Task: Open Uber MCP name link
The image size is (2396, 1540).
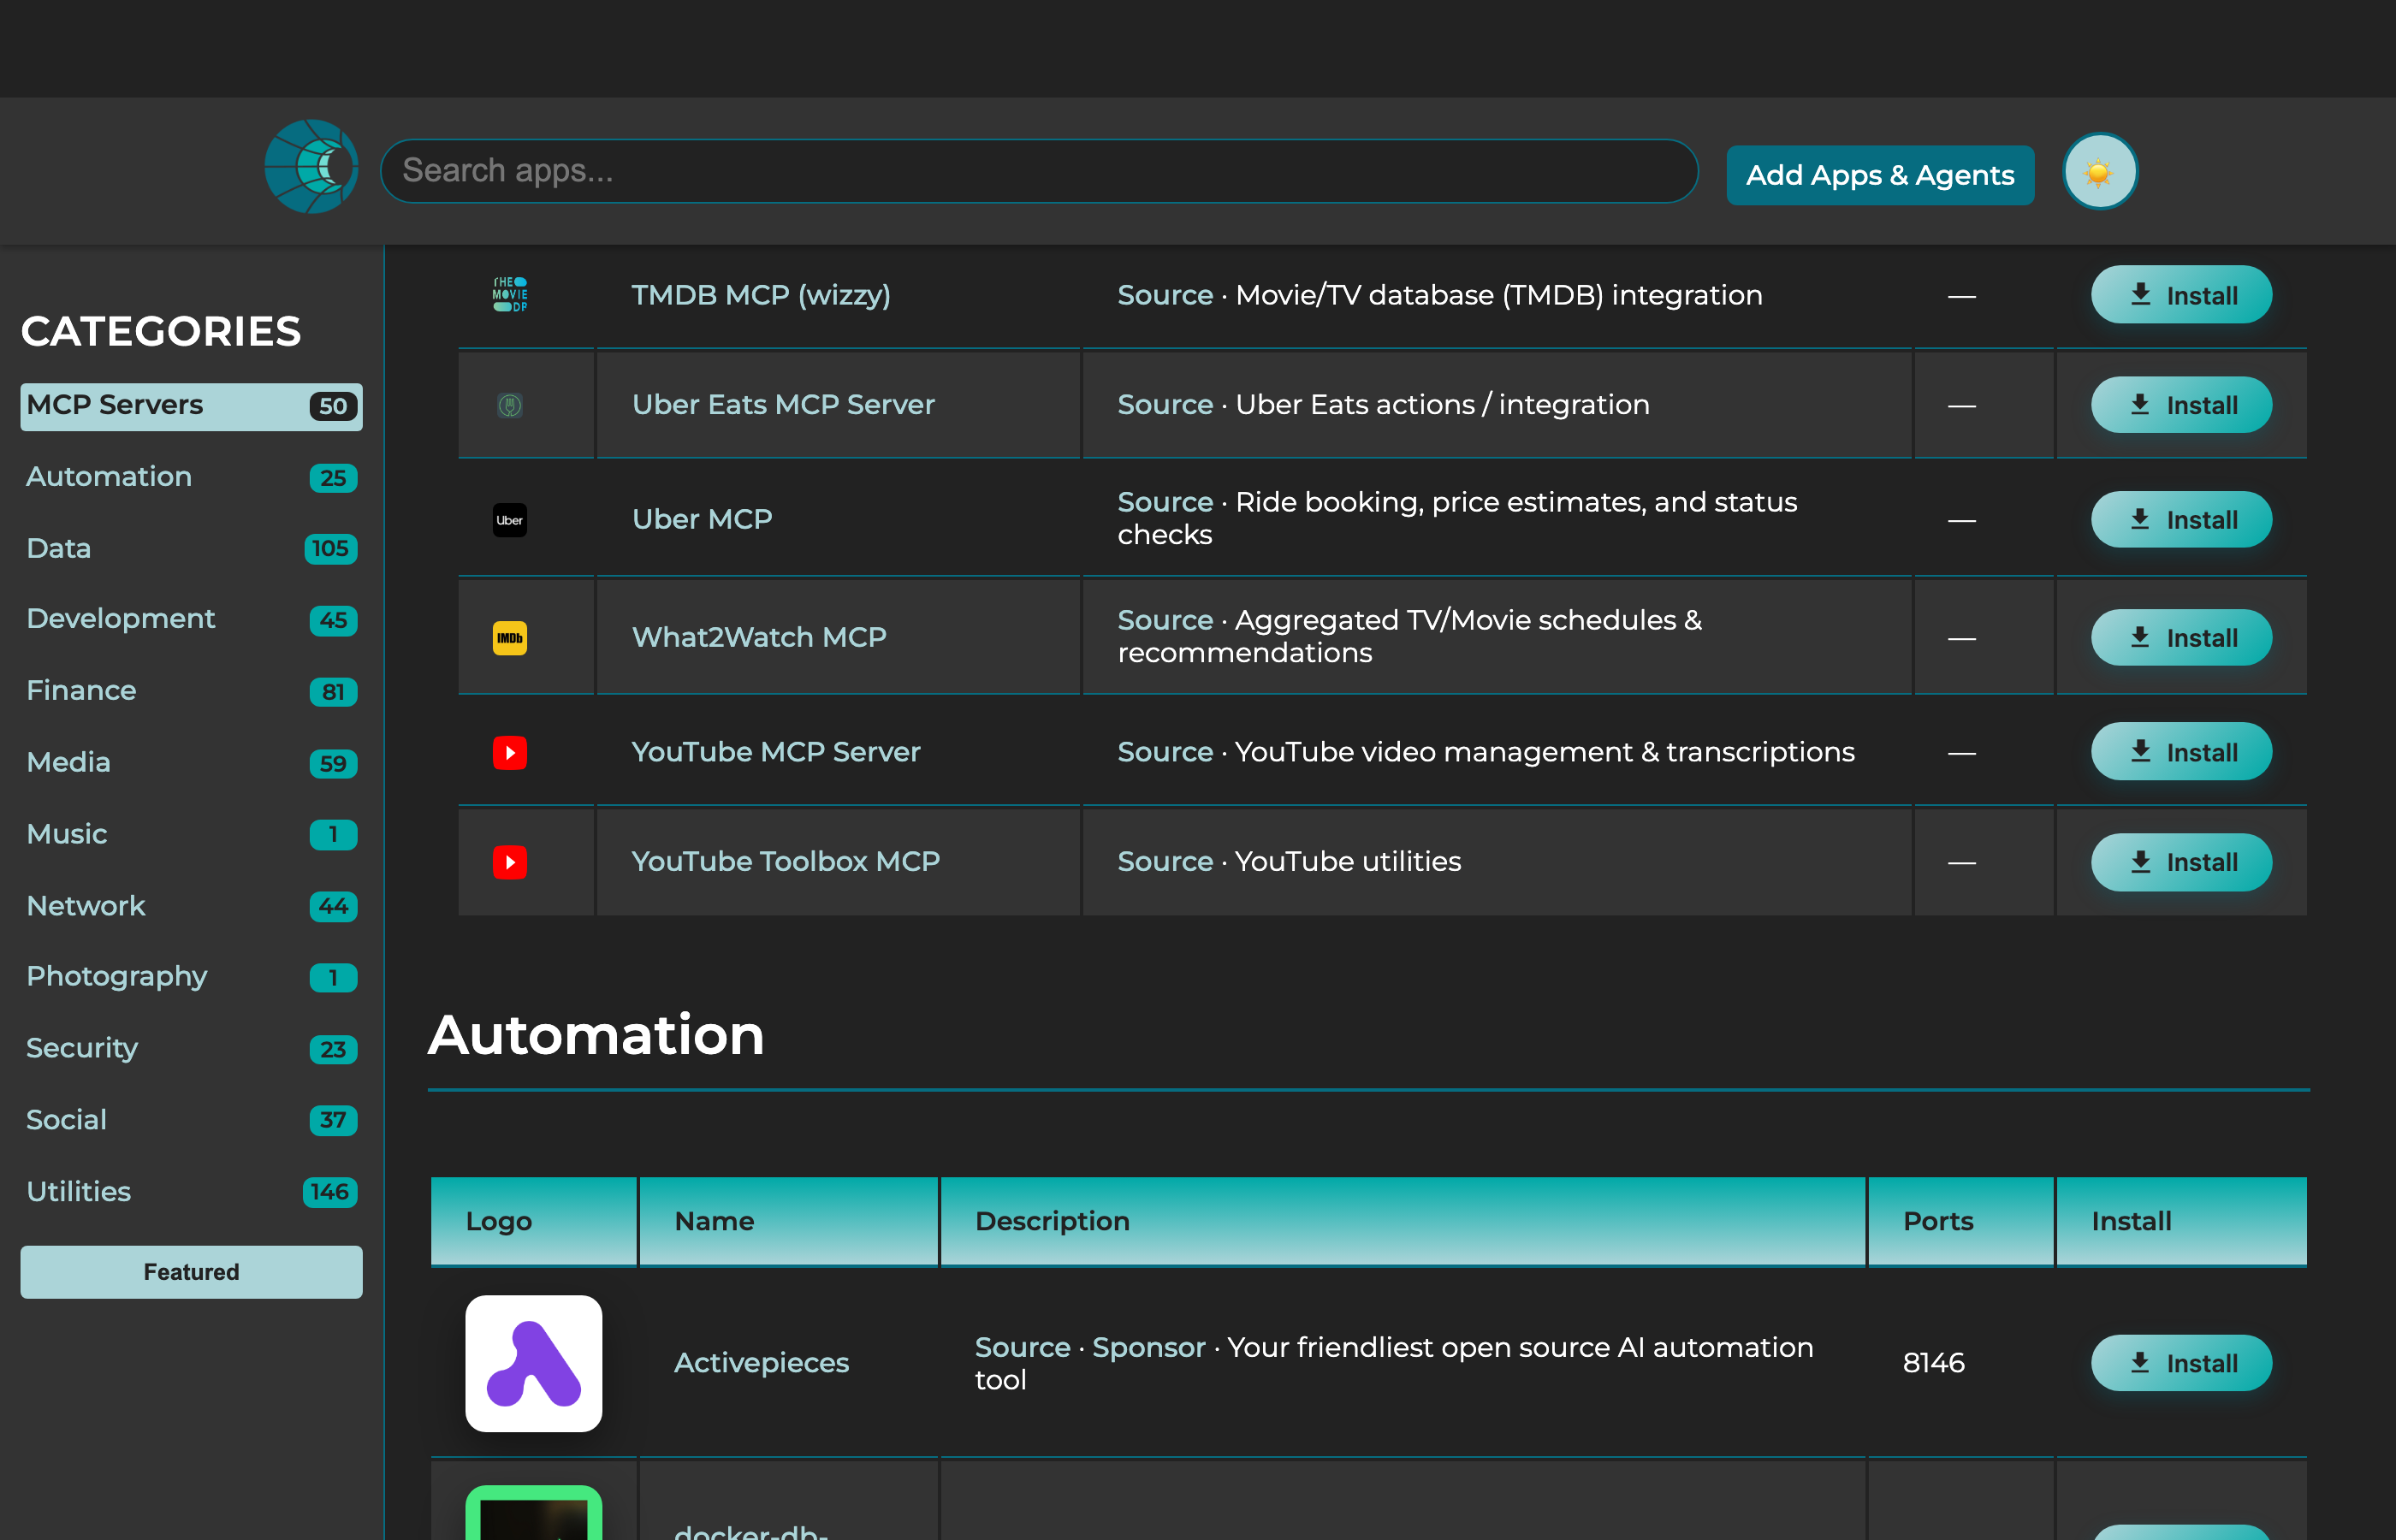Action: coord(702,520)
